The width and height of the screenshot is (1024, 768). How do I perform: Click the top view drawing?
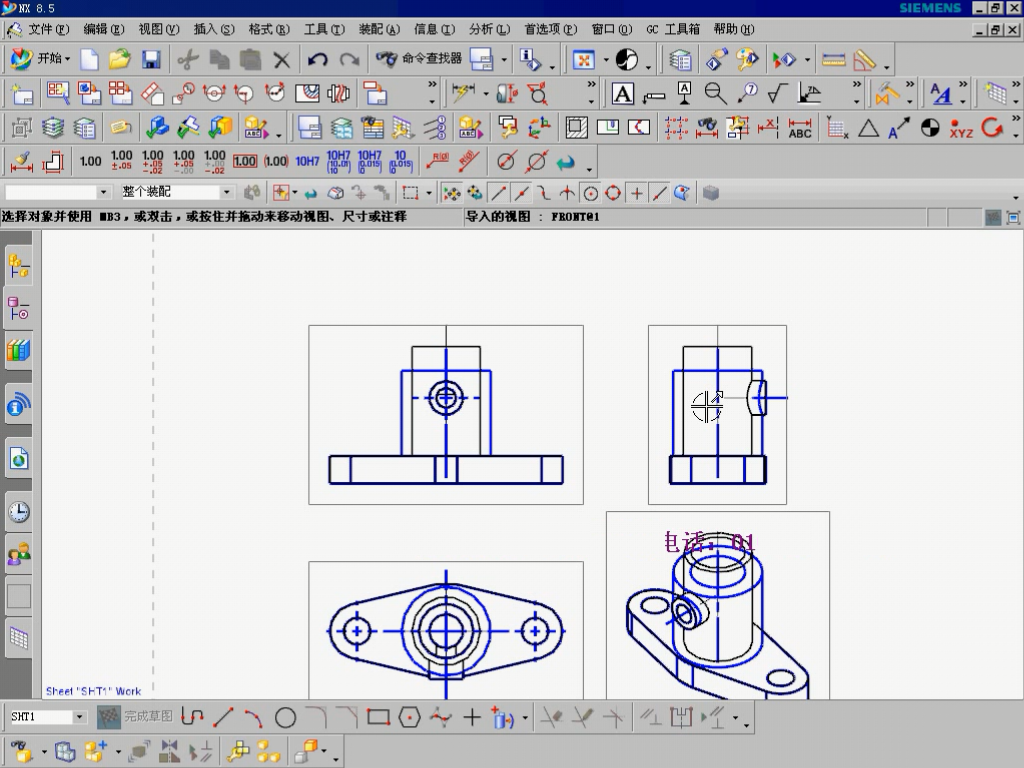click(446, 630)
